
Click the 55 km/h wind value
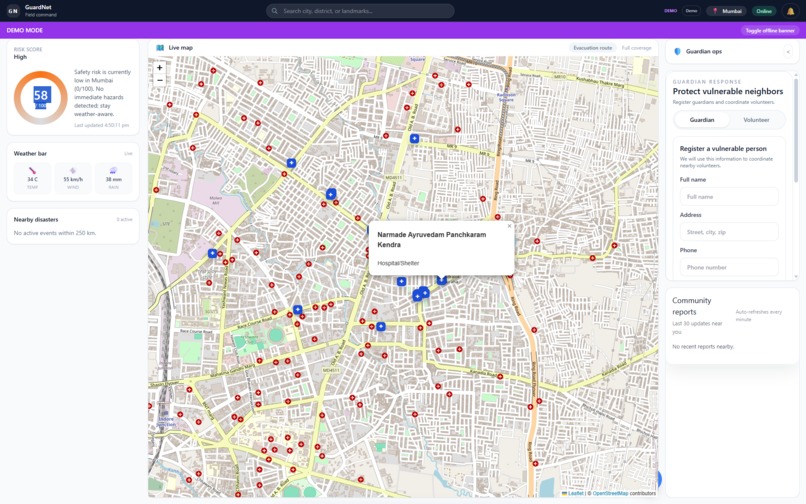[x=73, y=179]
